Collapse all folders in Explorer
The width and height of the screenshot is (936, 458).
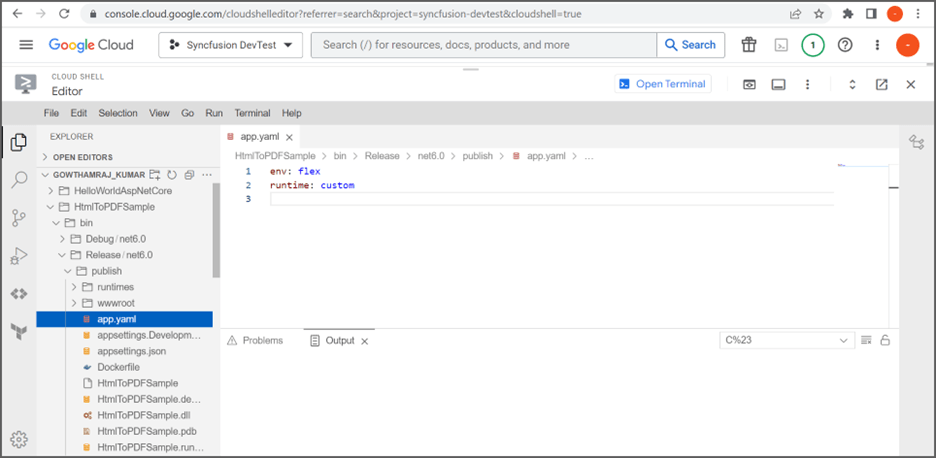[x=189, y=174]
